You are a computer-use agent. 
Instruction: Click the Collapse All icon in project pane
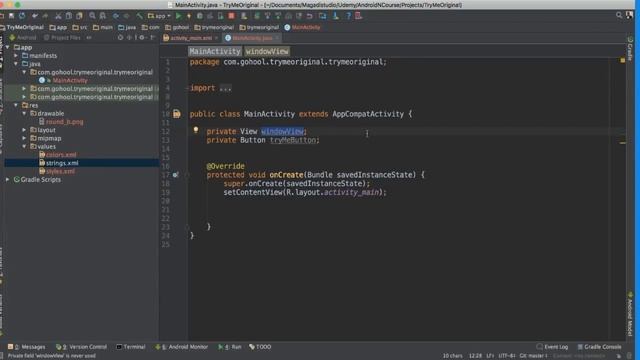130,38
